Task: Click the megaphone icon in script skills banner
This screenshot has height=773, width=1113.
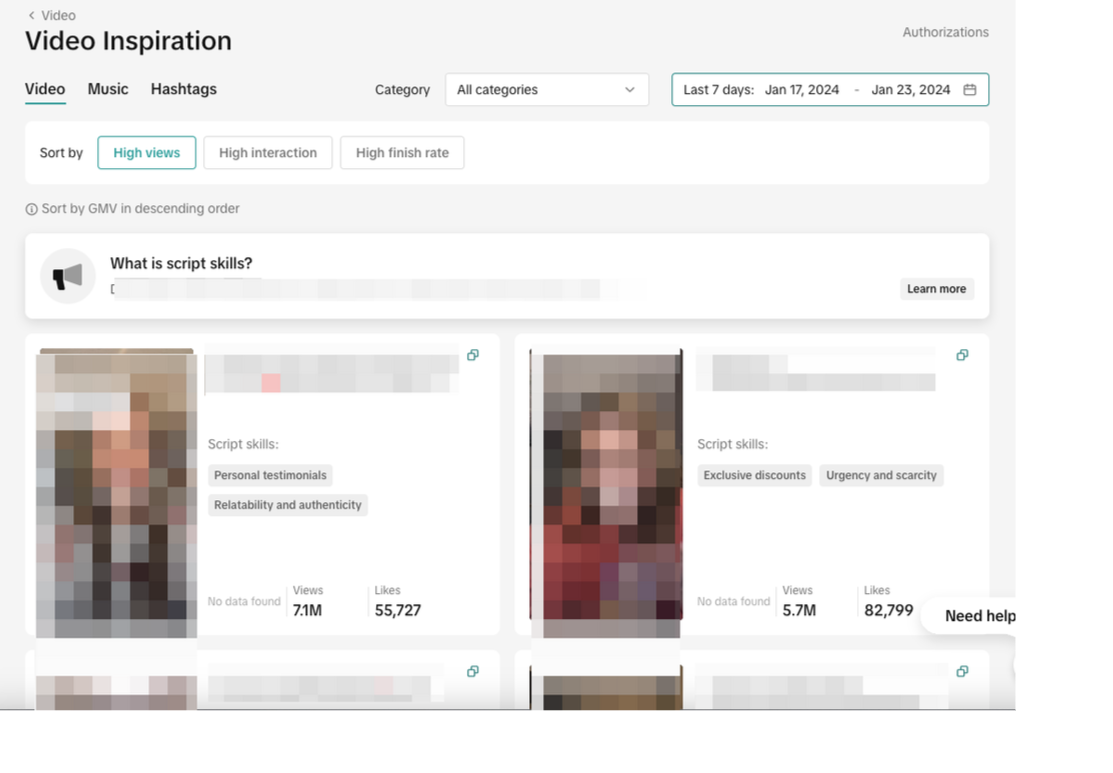Action: coord(68,276)
